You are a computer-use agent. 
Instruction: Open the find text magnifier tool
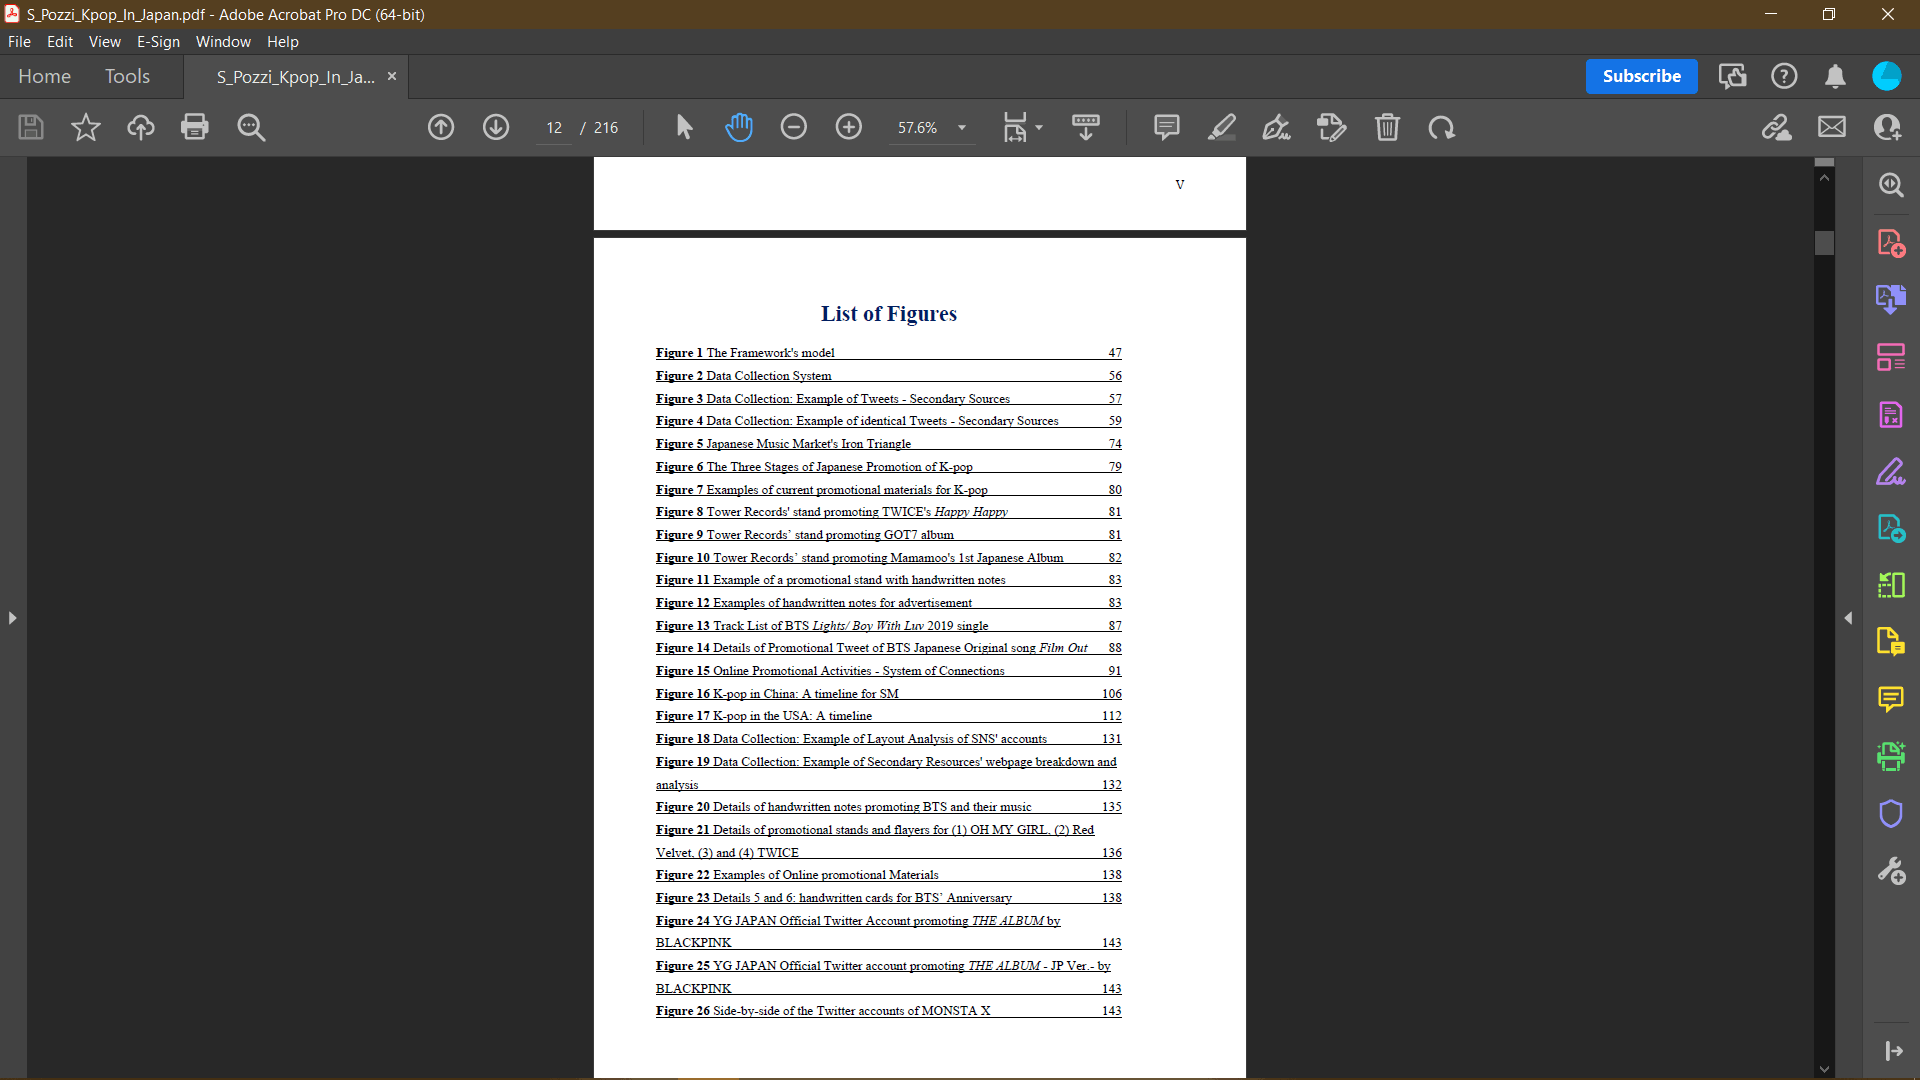click(251, 127)
